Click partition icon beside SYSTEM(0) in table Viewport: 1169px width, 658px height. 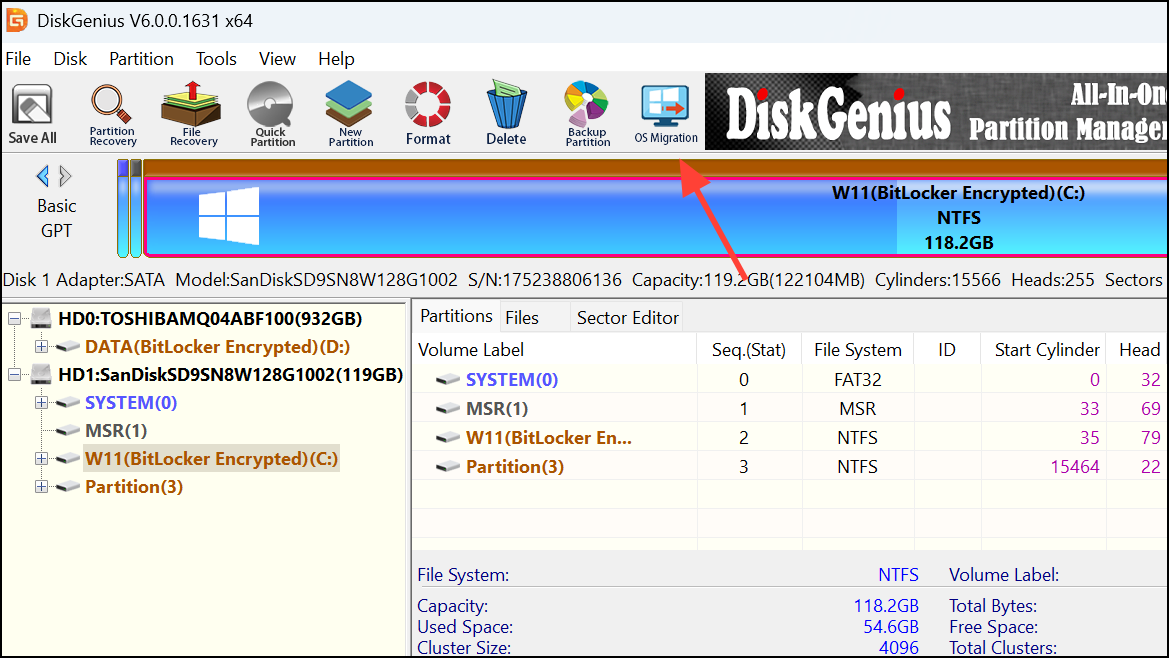pos(447,379)
